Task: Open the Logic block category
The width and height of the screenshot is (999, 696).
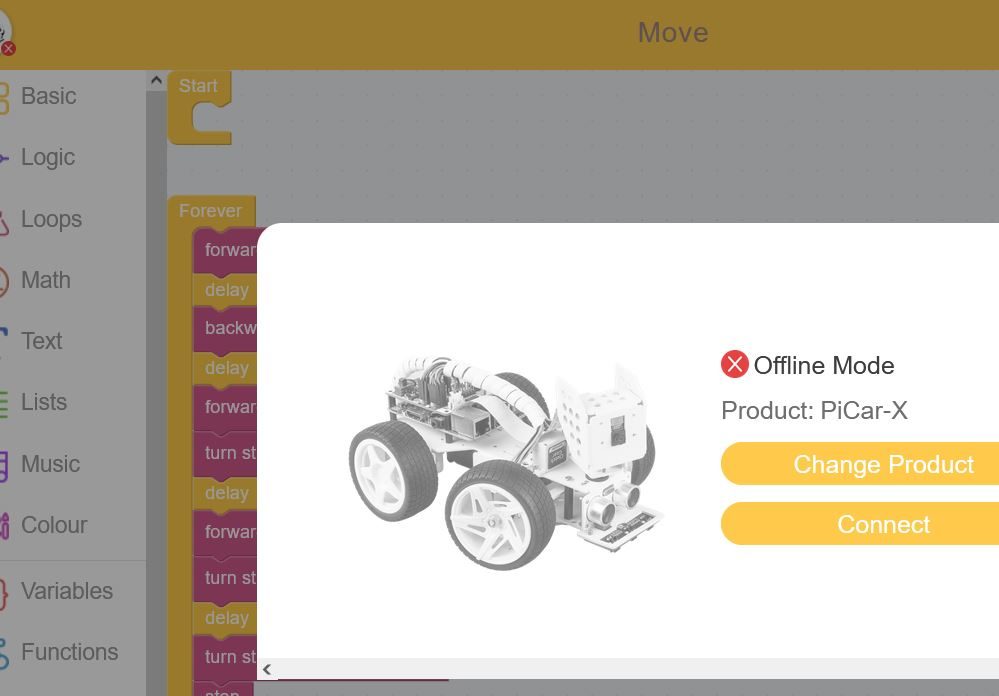Action: [48, 157]
